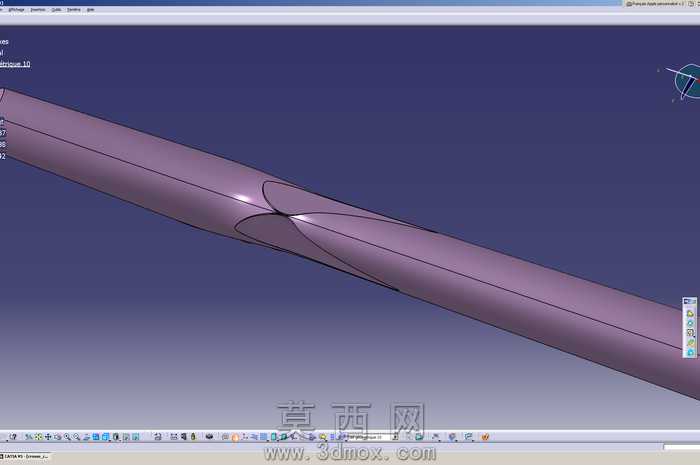Click the orange checkmark icon in toolbar

[485, 437]
